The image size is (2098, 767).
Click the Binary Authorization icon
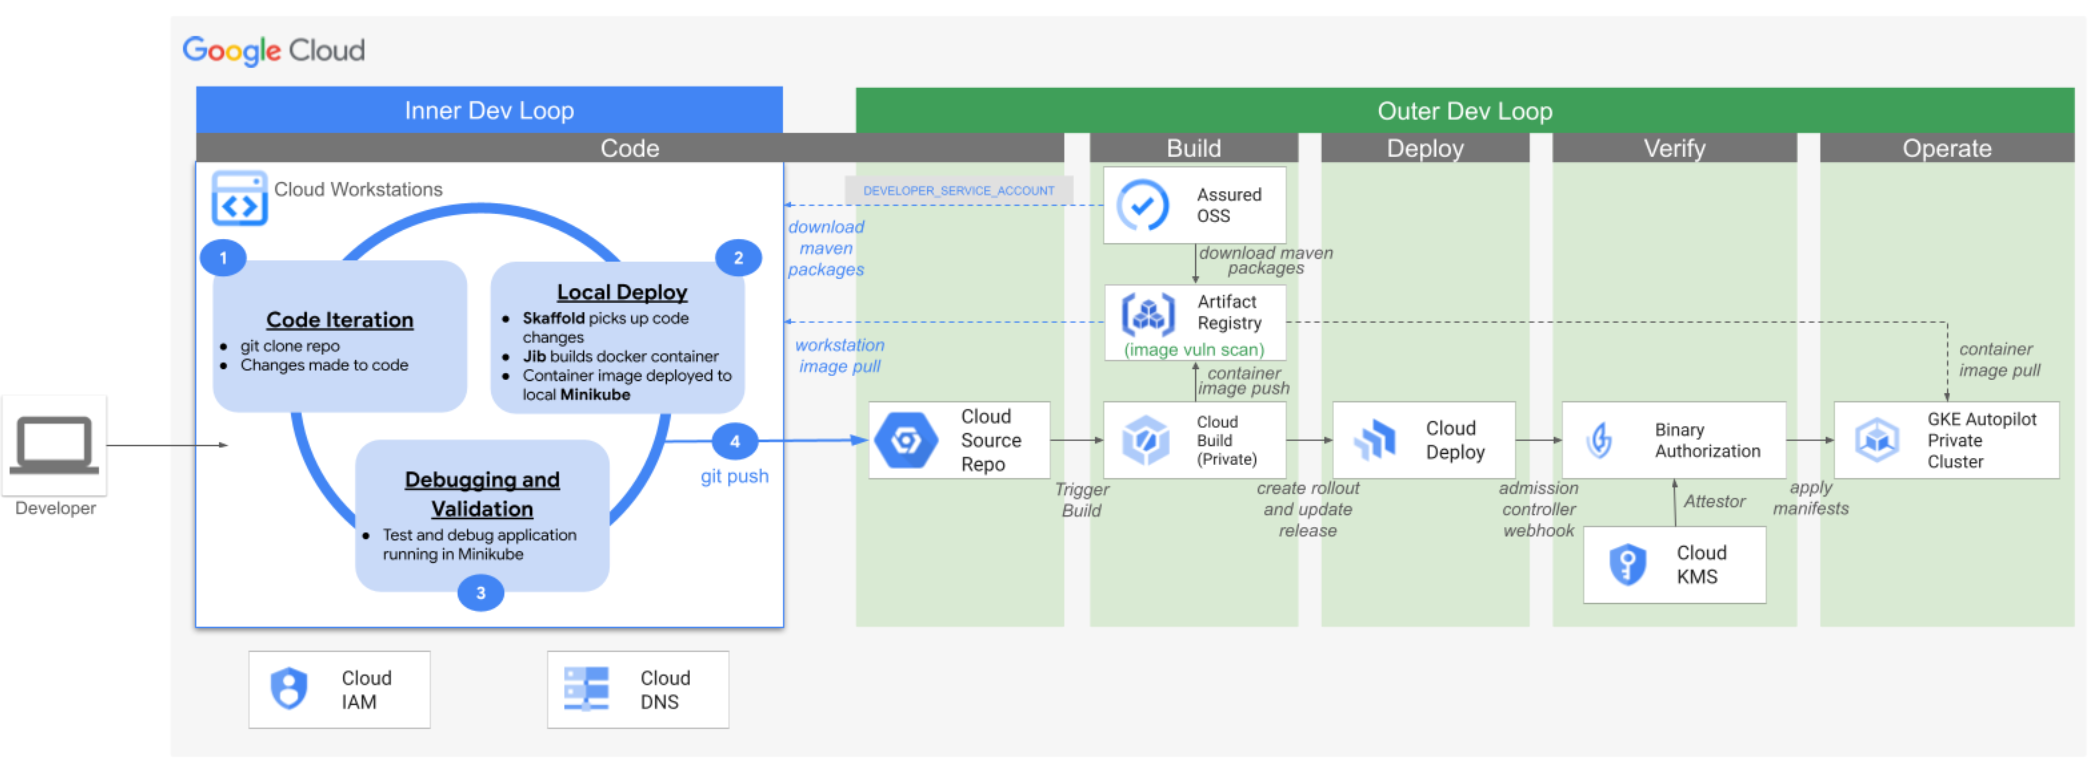(1600, 440)
